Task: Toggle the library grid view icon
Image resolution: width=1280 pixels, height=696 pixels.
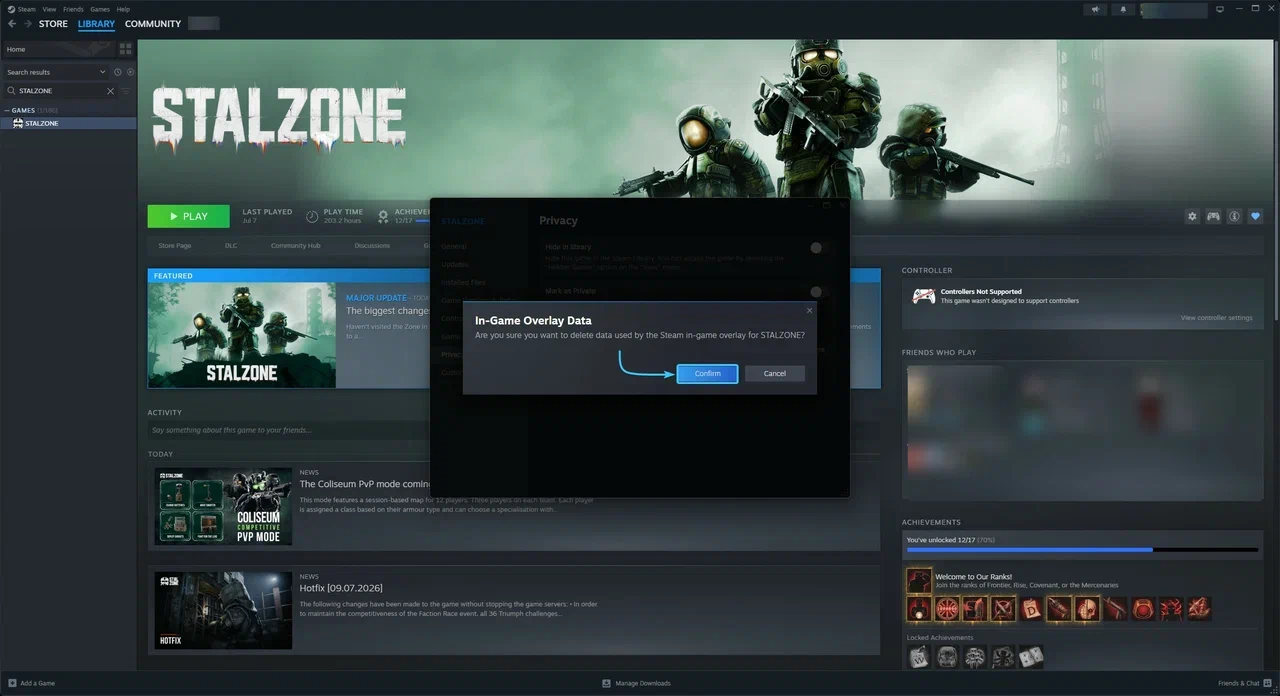Action: click(125, 48)
